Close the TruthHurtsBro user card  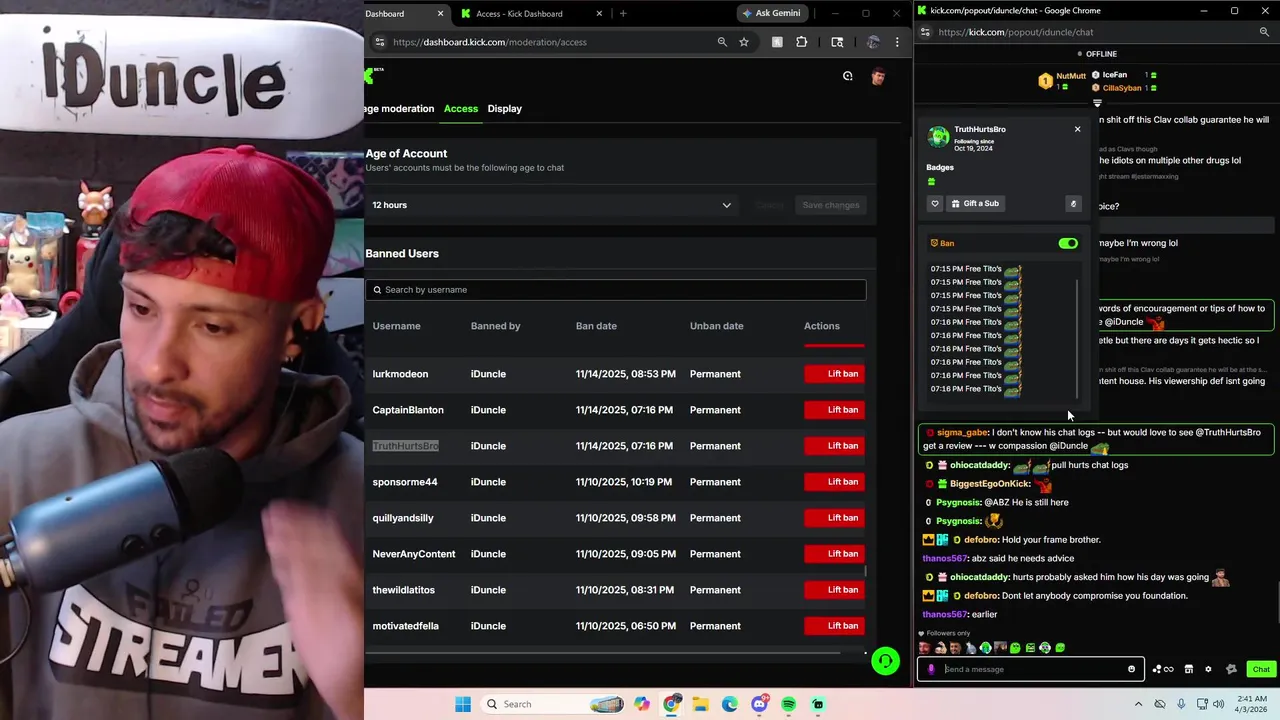click(1077, 129)
